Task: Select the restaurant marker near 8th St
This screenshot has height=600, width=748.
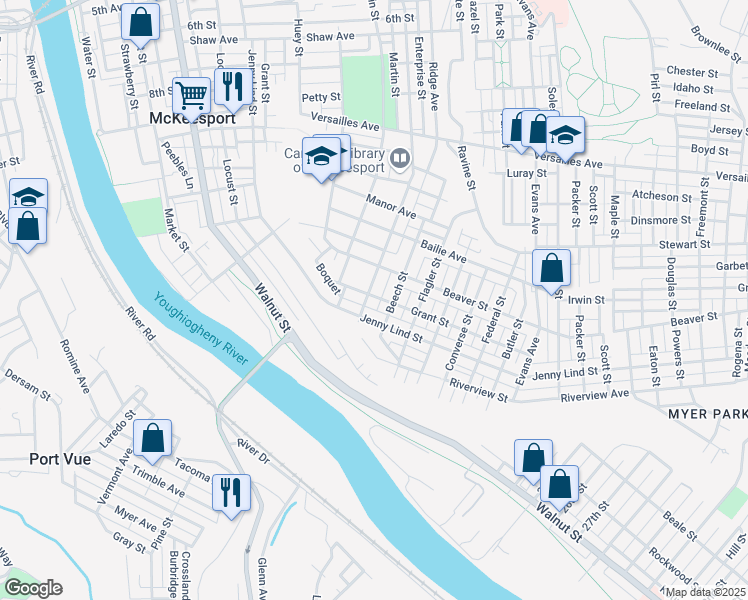Action: pos(233,88)
